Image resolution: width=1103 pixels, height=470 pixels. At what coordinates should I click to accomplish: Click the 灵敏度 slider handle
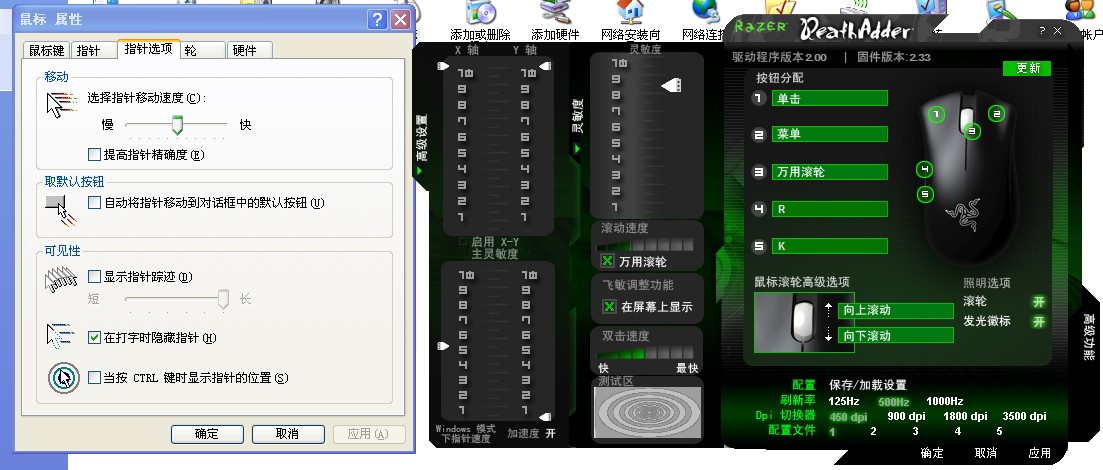pyautogui.click(x=671, y=85)
